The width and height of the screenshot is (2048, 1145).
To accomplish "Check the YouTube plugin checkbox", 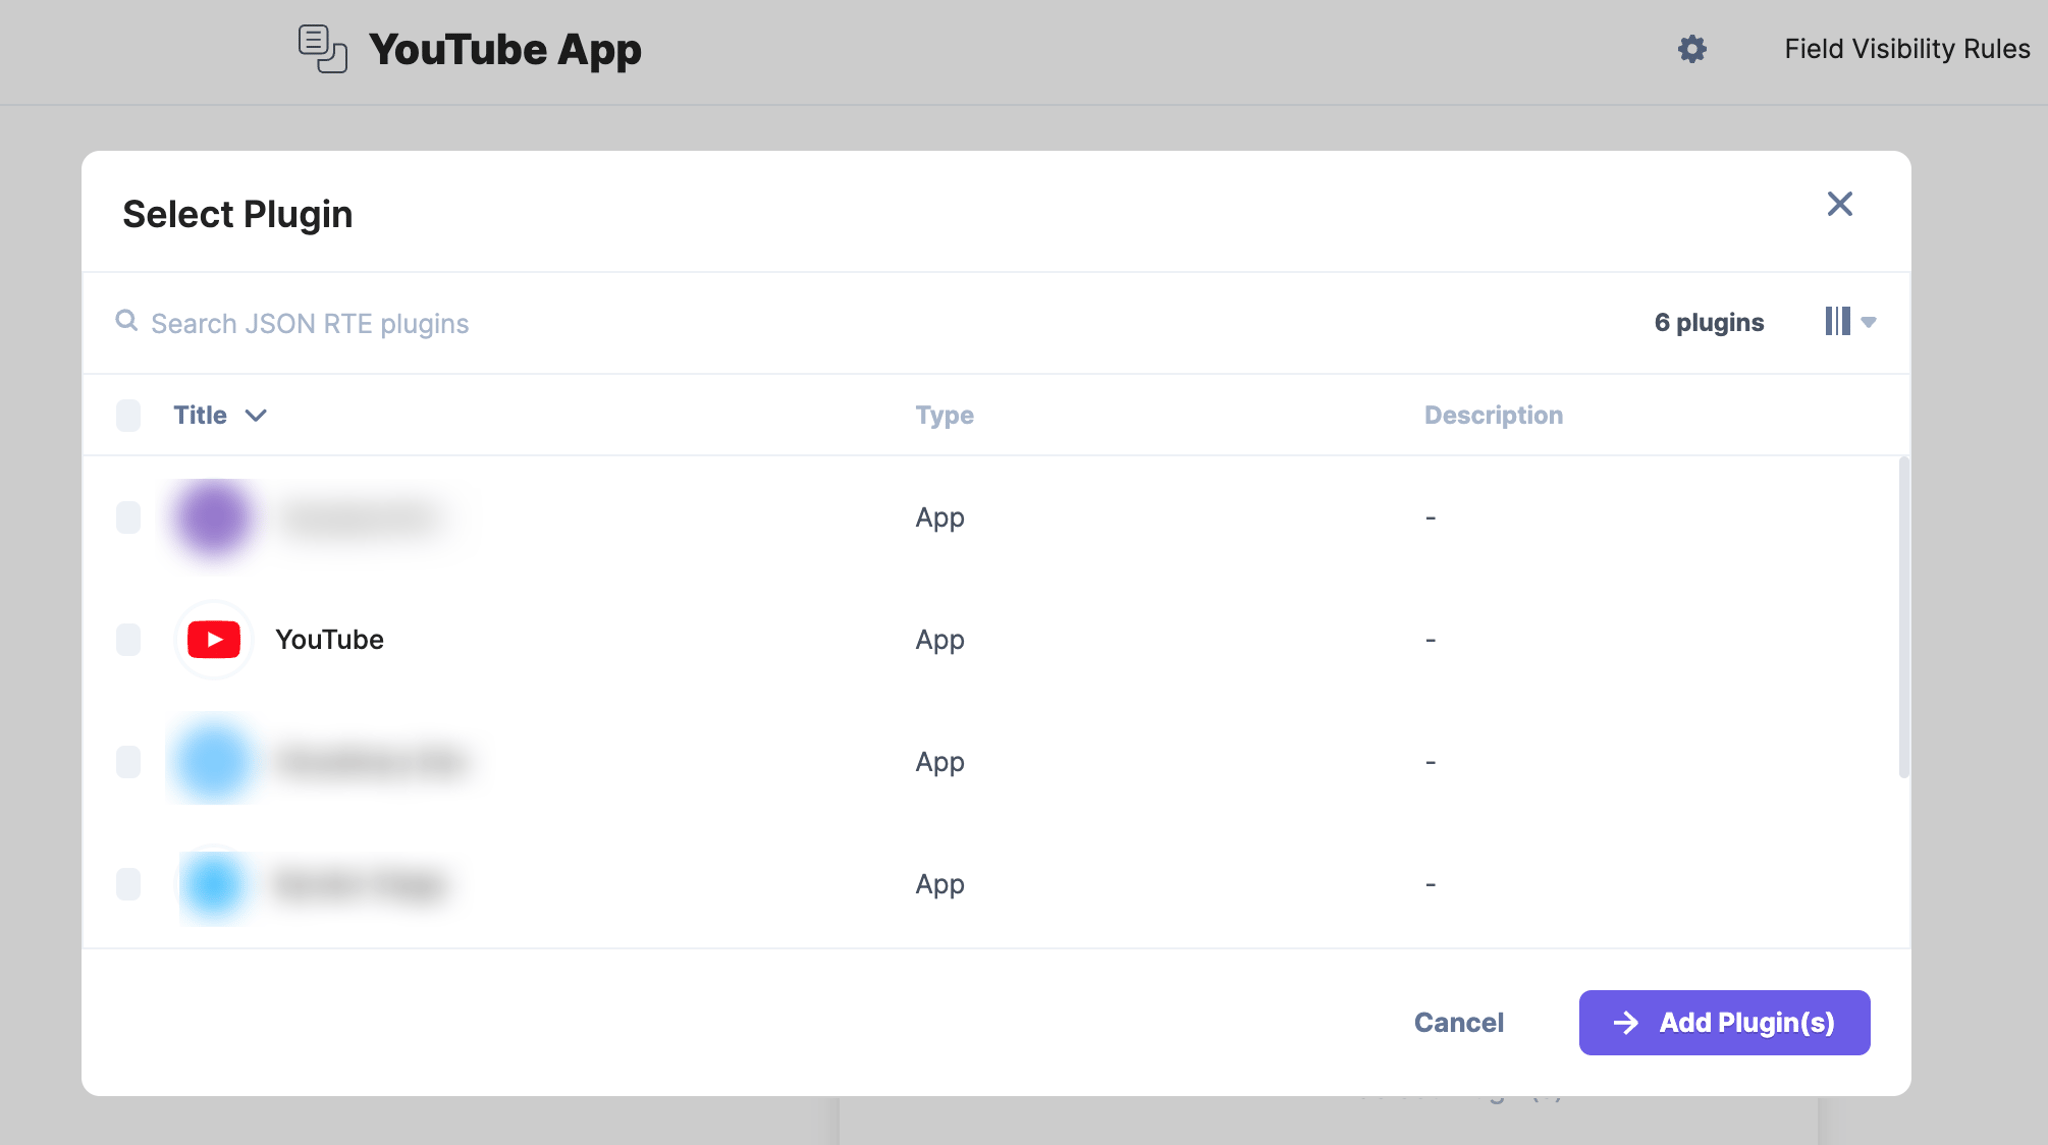I will click(x=128, y=640).
